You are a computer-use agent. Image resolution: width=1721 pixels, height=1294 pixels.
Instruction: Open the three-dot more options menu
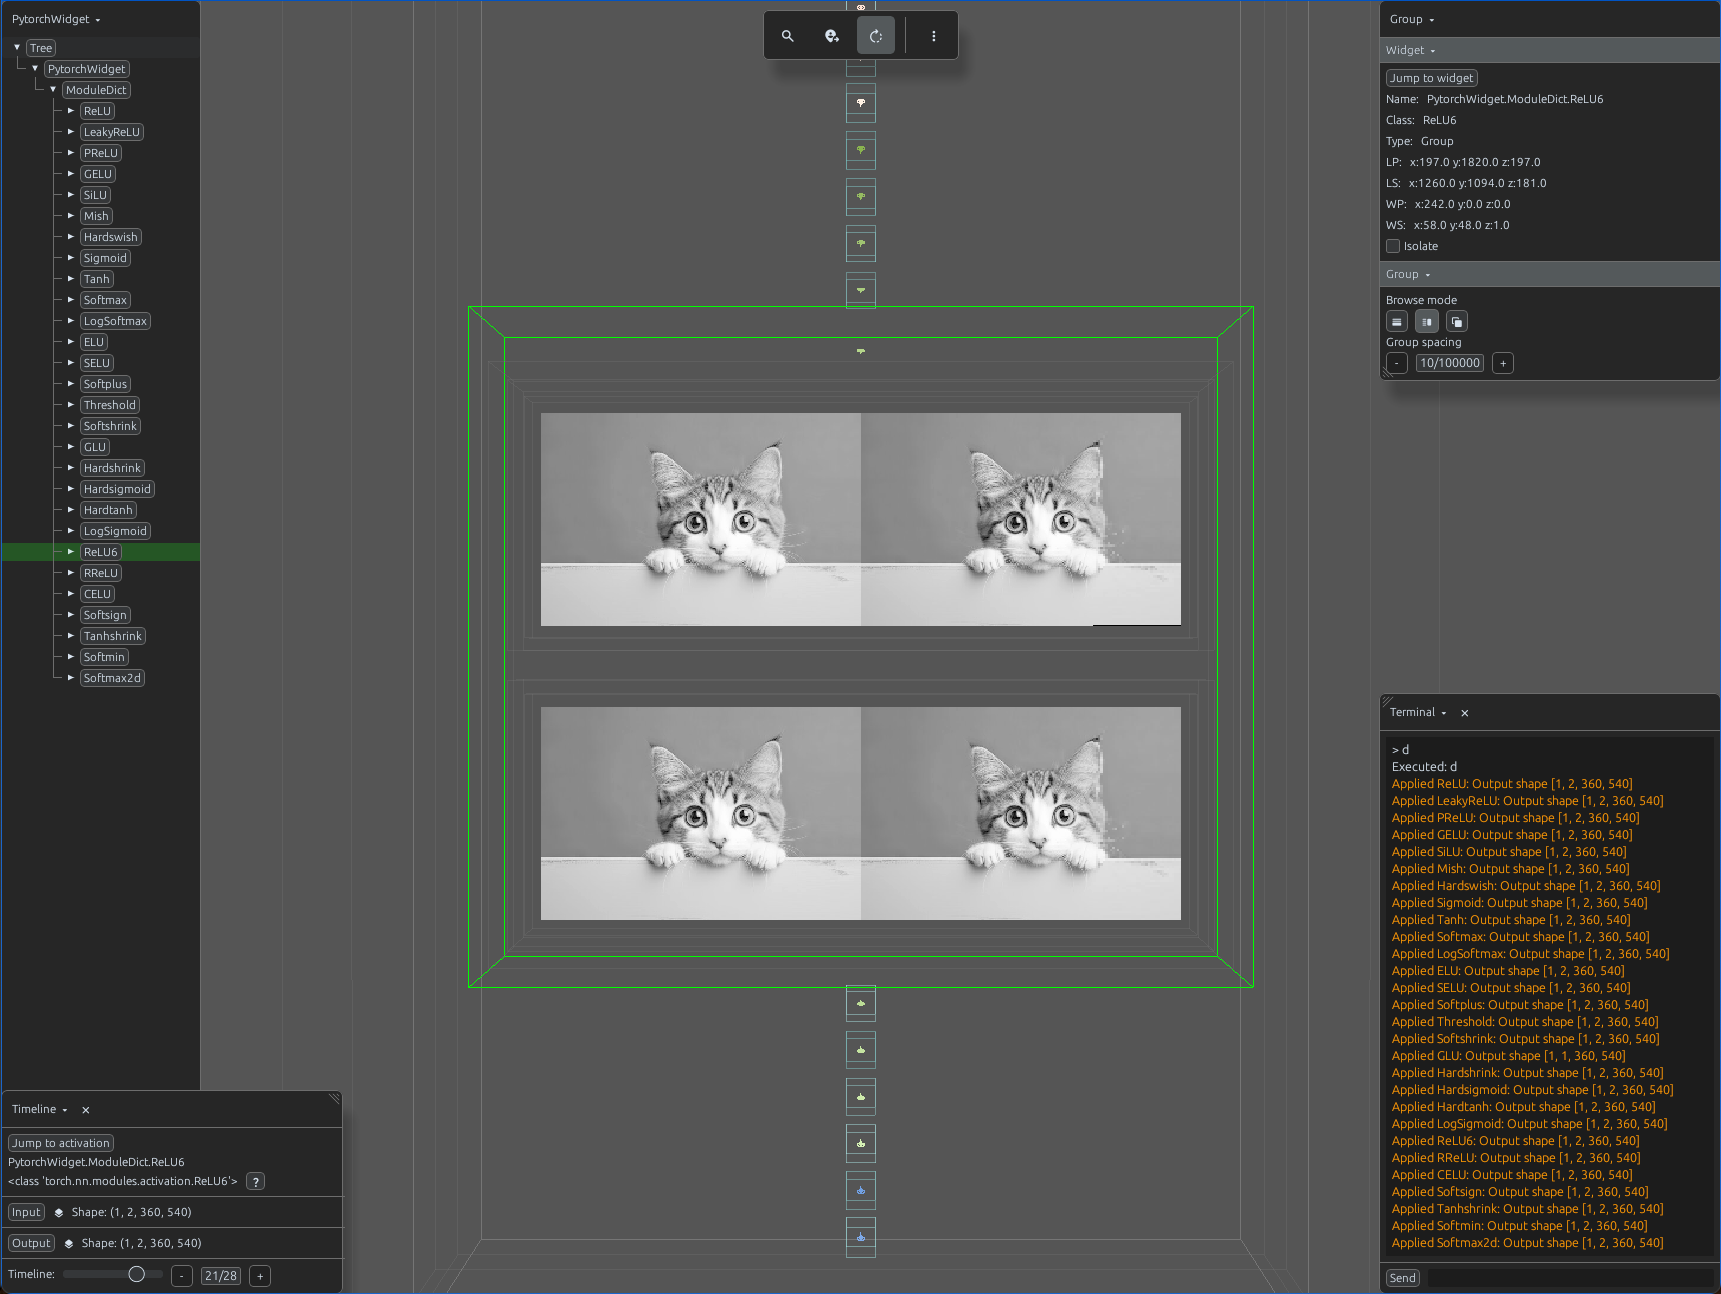[934, 36]
